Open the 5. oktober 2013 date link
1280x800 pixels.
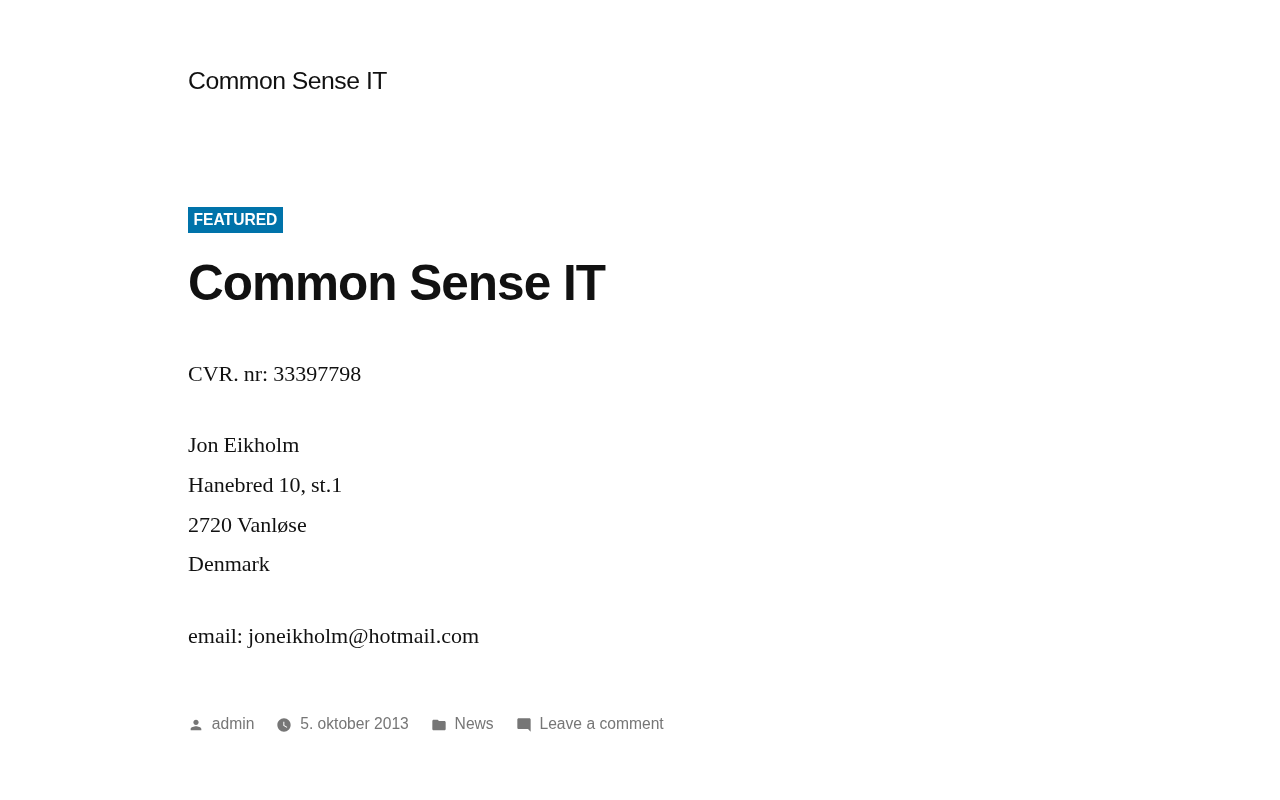354,724
